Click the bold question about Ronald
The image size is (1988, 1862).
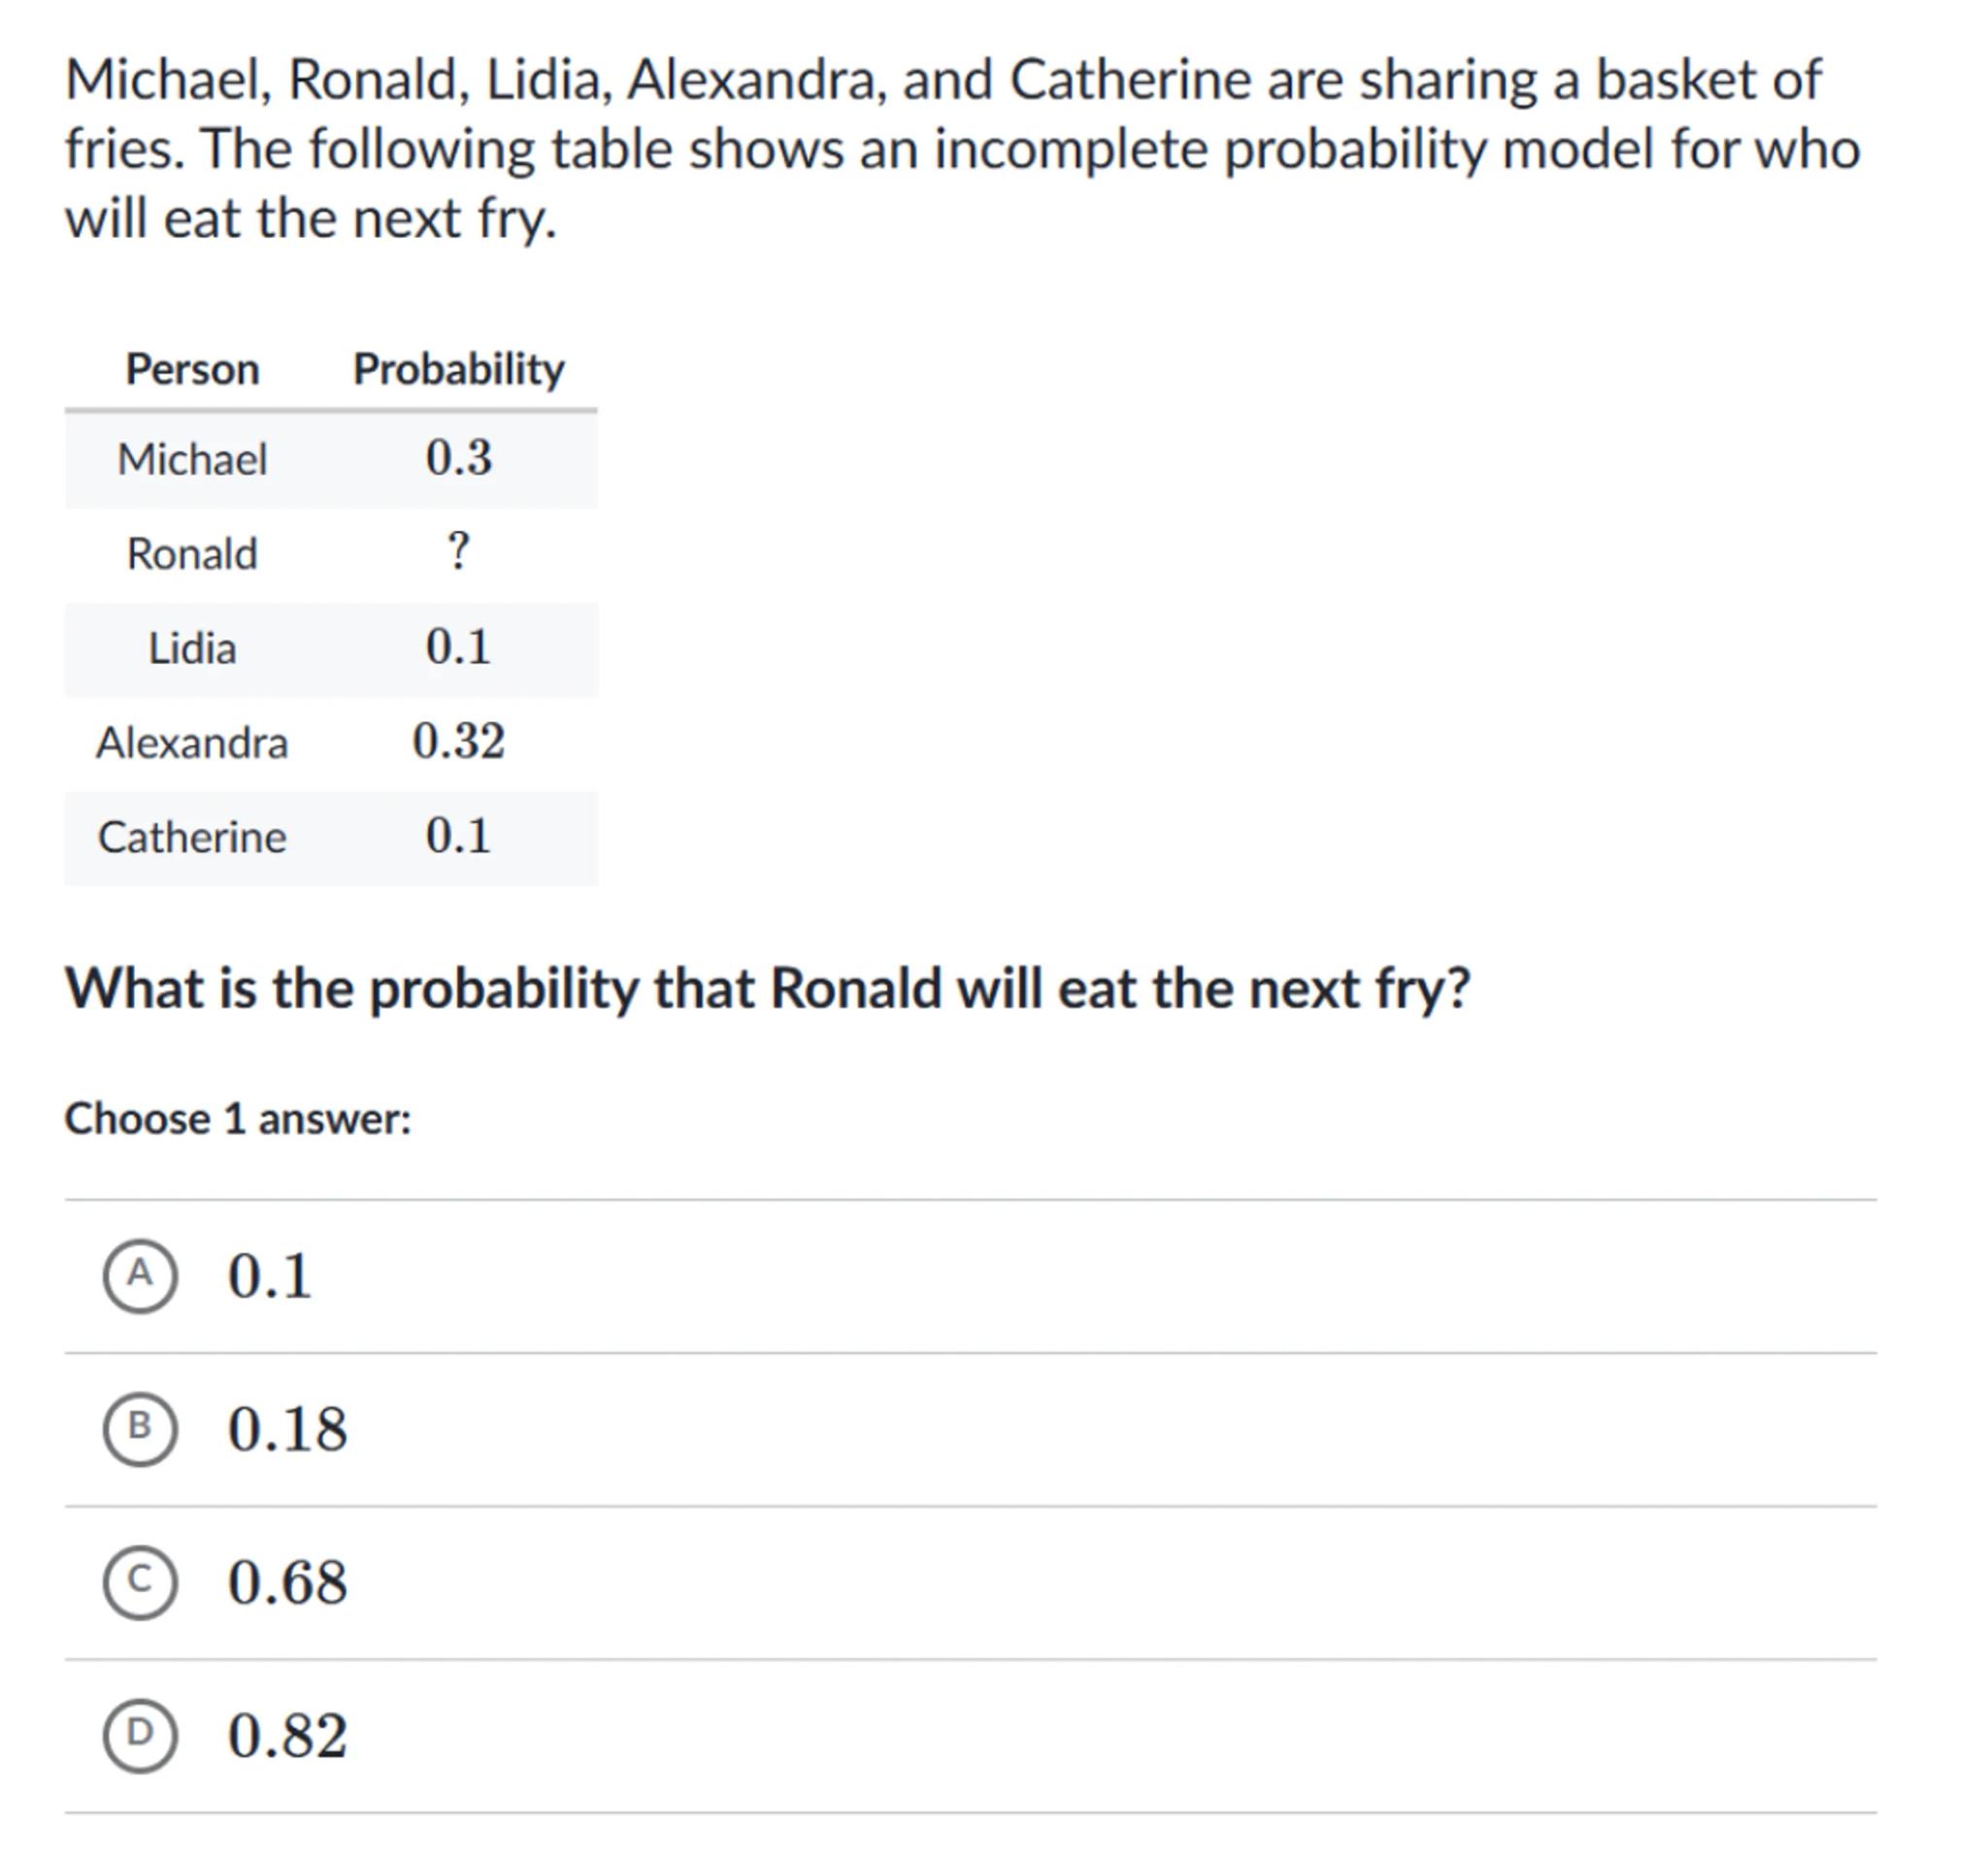click(767, 989)
